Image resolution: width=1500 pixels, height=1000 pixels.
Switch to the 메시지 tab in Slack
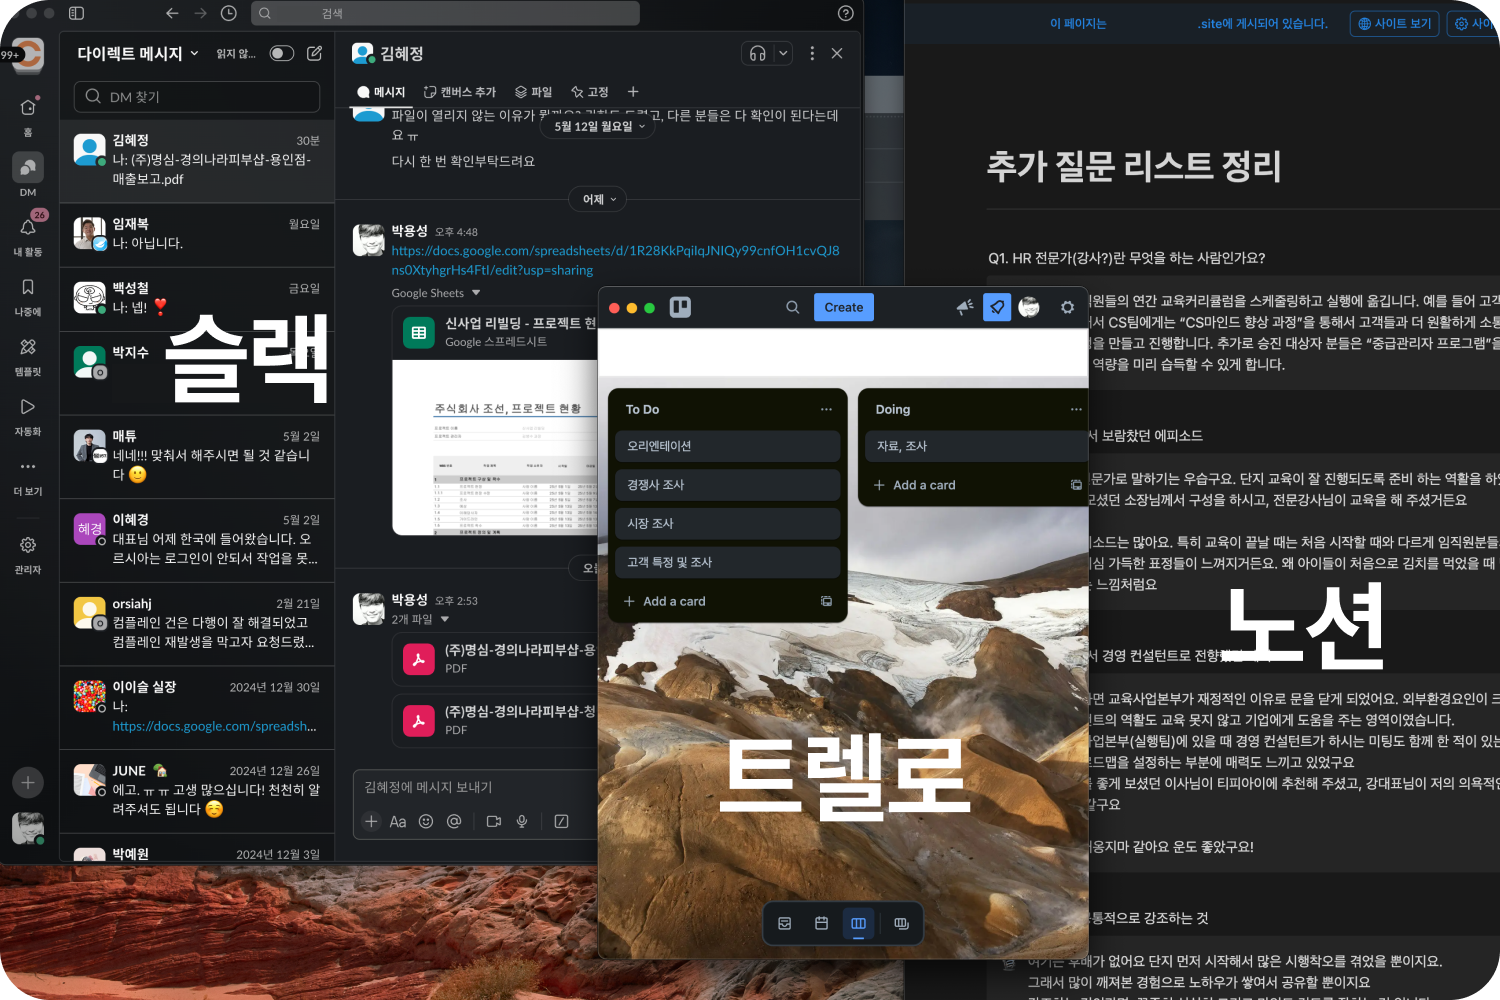click(381, 91)
